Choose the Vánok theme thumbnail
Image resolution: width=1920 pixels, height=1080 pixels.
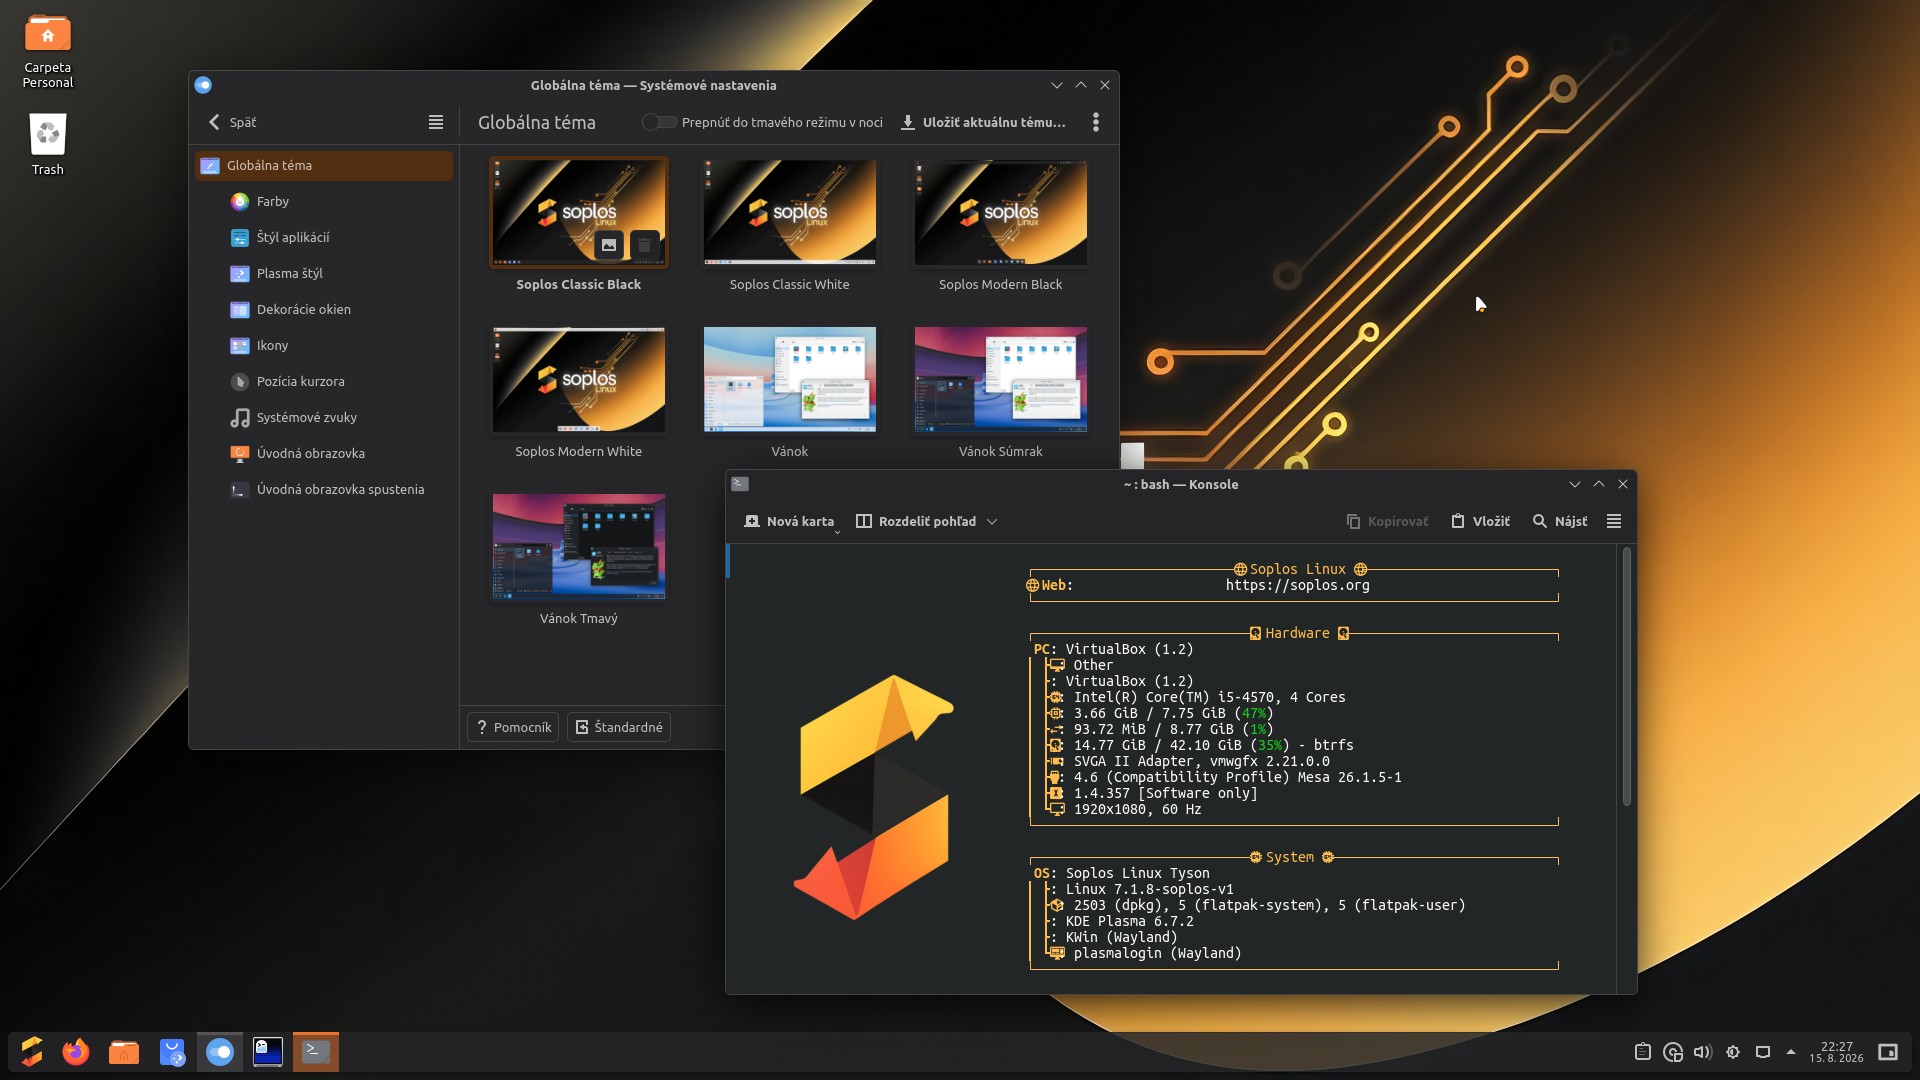coord(790,379)
